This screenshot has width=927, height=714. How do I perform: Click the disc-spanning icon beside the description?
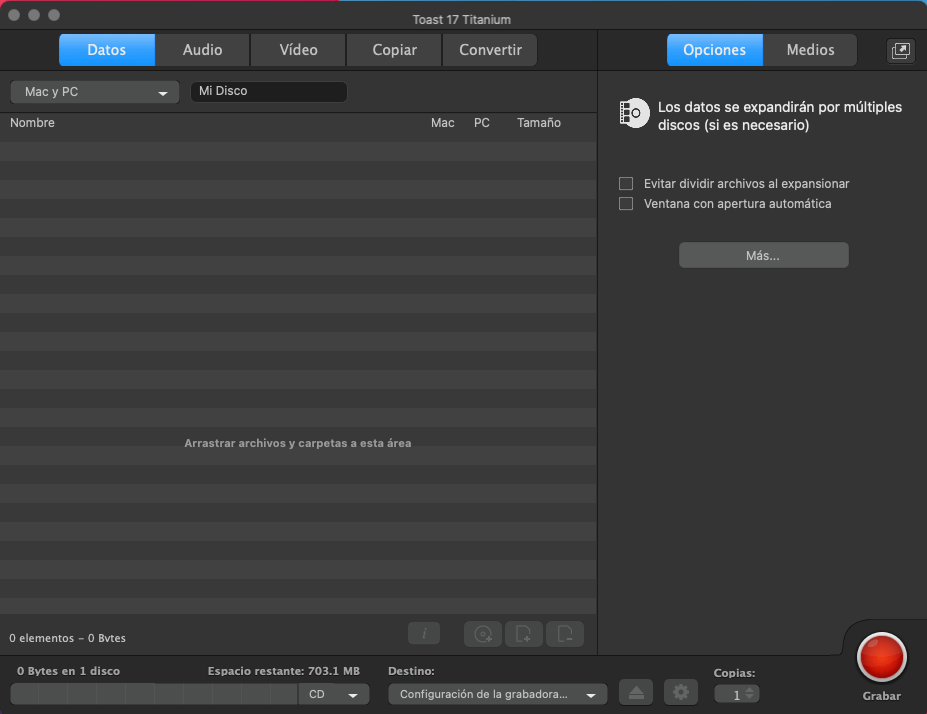click(634, 113)
